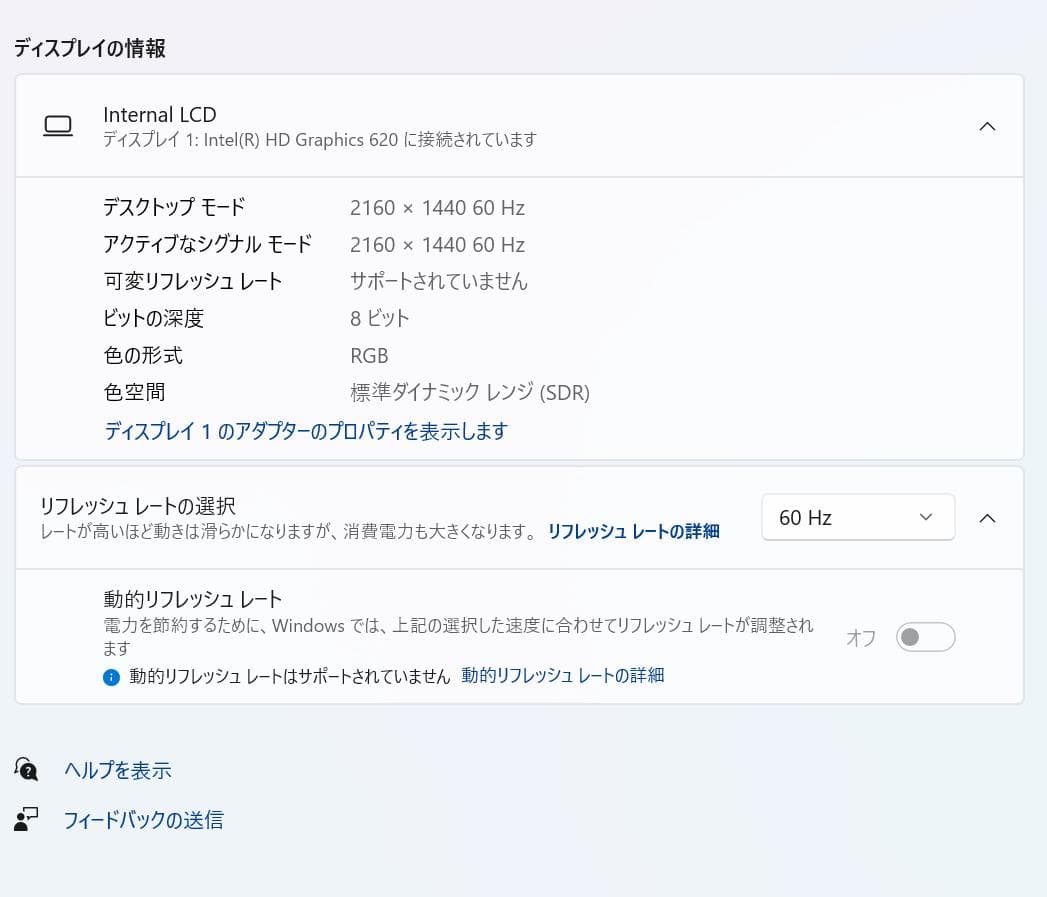Screen dimensions: 1047x897
Task: Click the ヘルプを表示 link
Action: click(117, 770)
